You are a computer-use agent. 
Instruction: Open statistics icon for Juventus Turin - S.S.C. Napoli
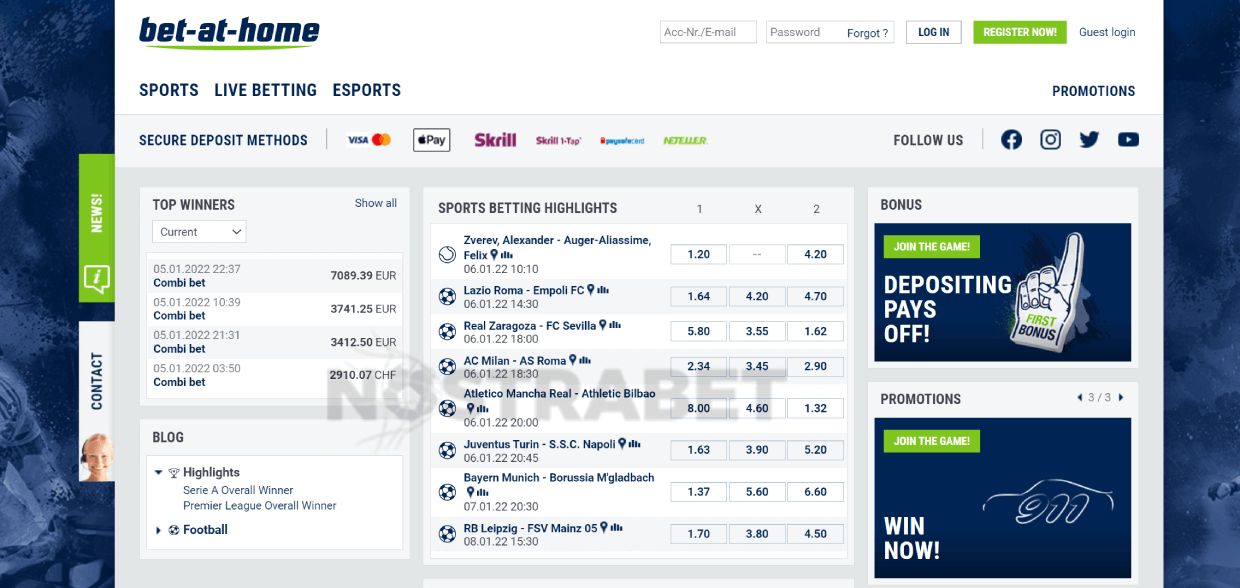coord(635,444)
